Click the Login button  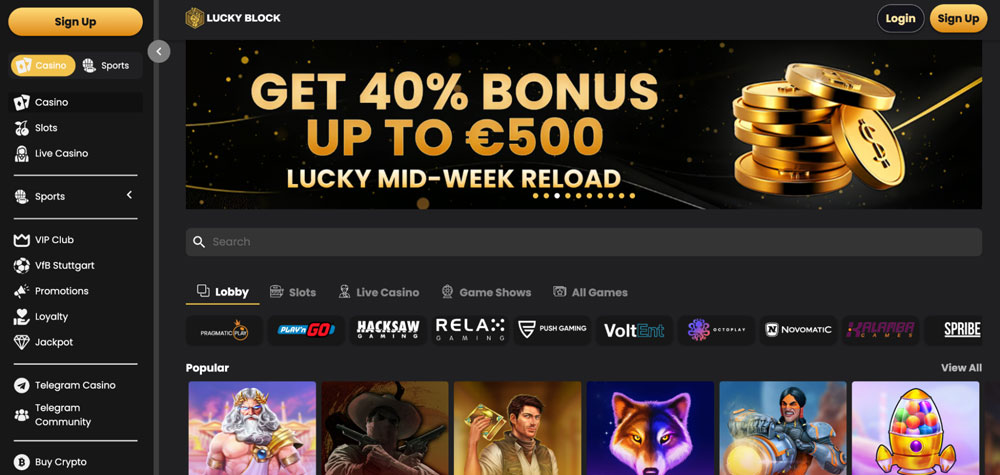pyautogui.click(x=901, y=18)
